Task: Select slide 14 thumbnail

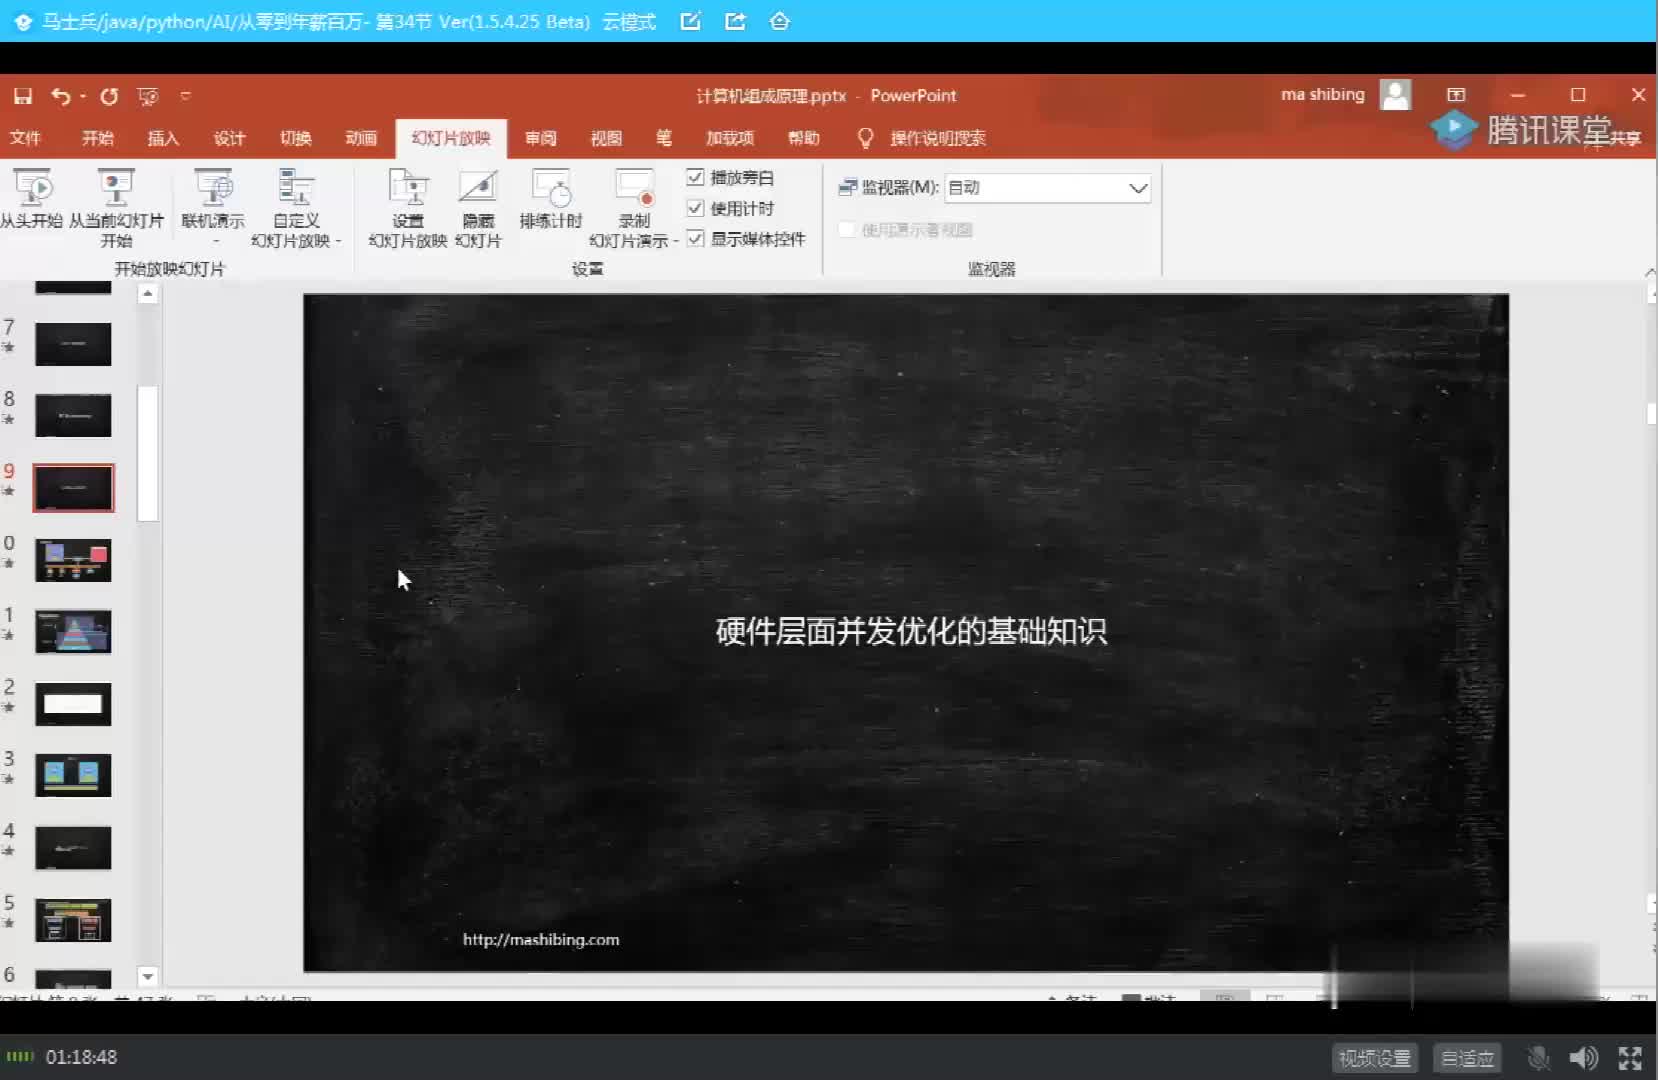Action: 73,848
